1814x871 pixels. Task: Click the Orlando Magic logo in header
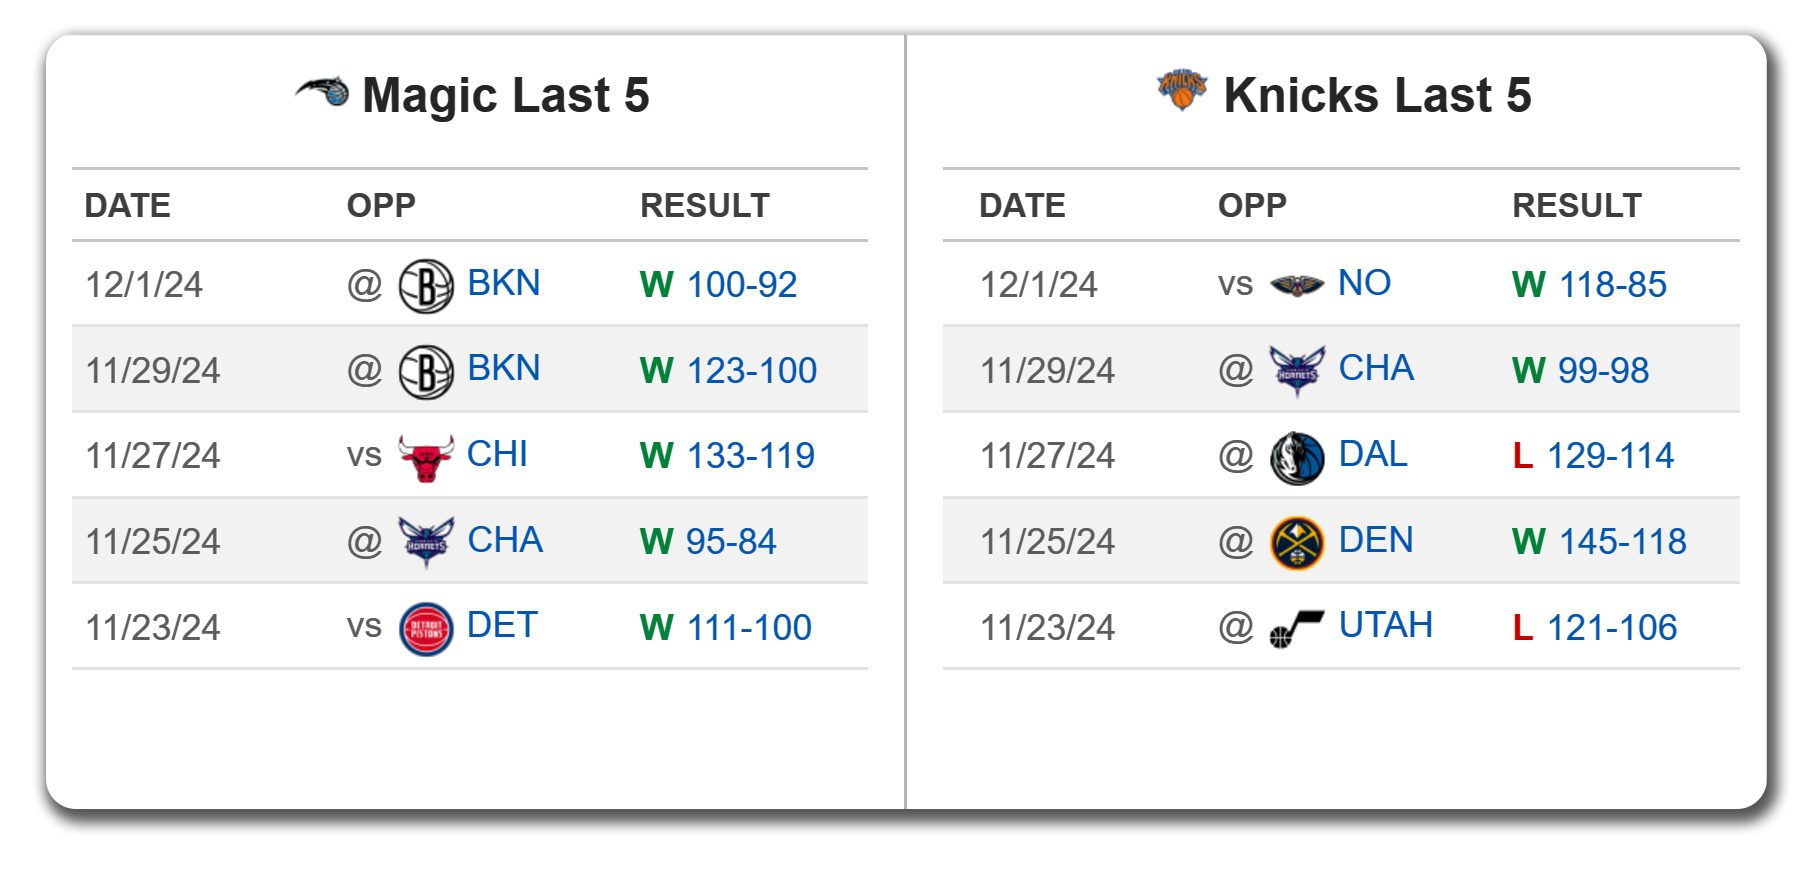(322, 92)
